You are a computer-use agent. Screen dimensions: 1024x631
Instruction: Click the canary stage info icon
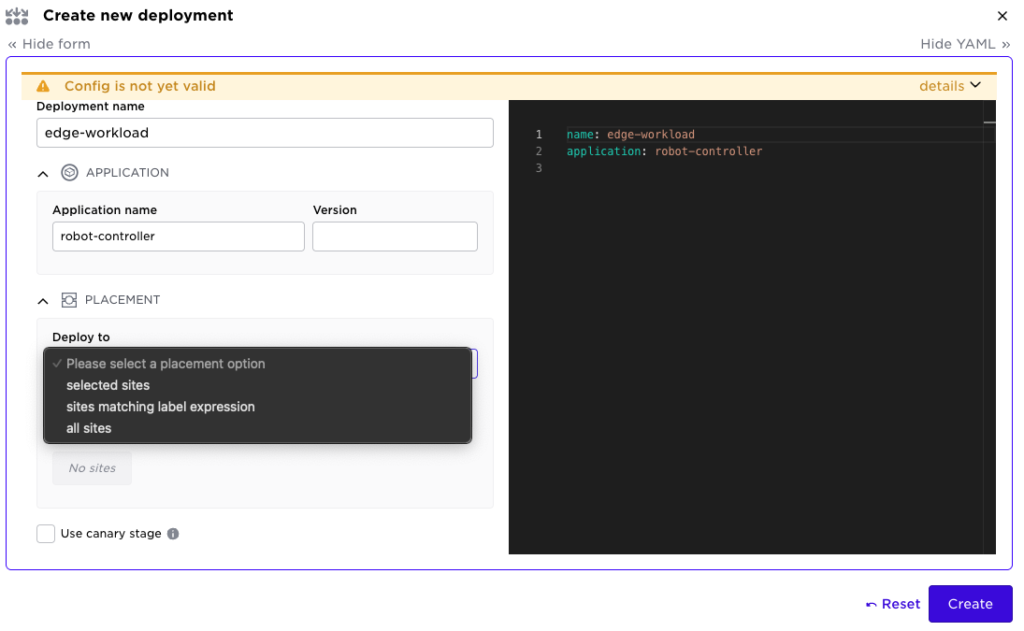[173, 534]
